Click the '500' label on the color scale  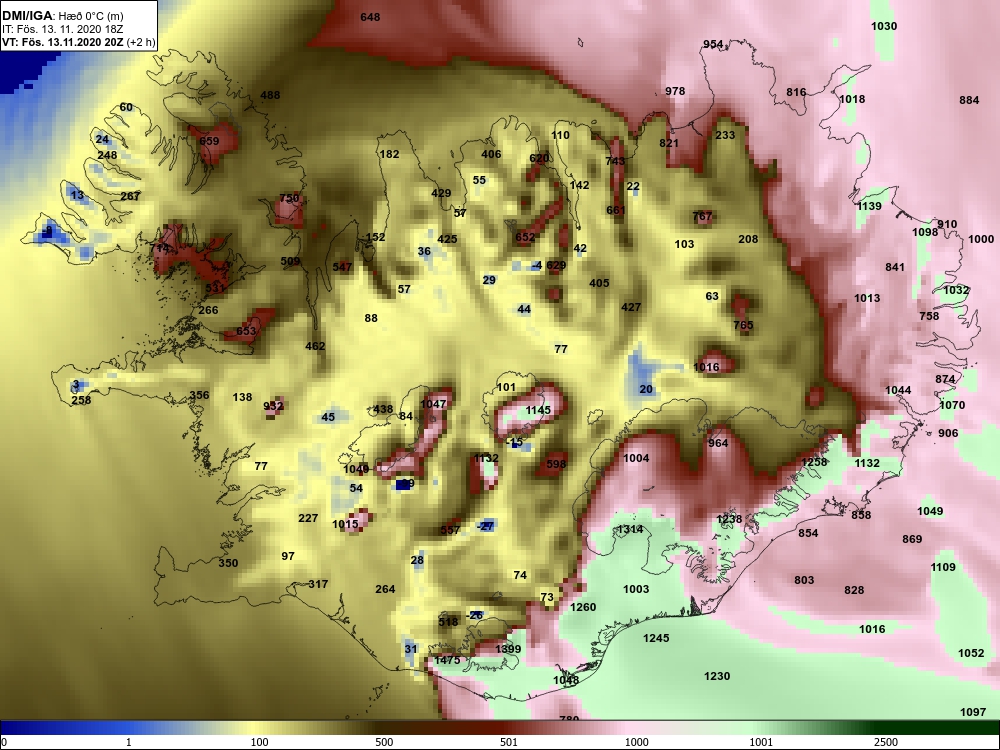click(x=384, y=742)
